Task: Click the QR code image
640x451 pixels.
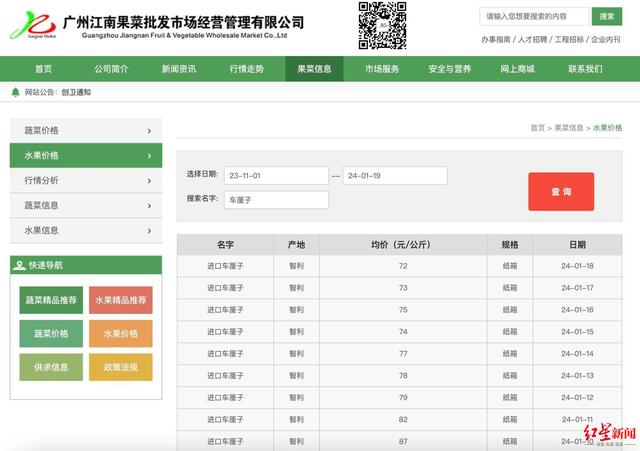Action: click(382, 25)
